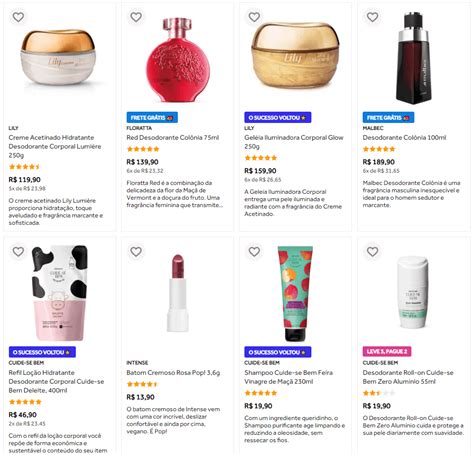This screenshot has height=455, width=474.
Task: Toggle wishlist heart on Refil Loção Hidratante
Action: tap(18, 252)
